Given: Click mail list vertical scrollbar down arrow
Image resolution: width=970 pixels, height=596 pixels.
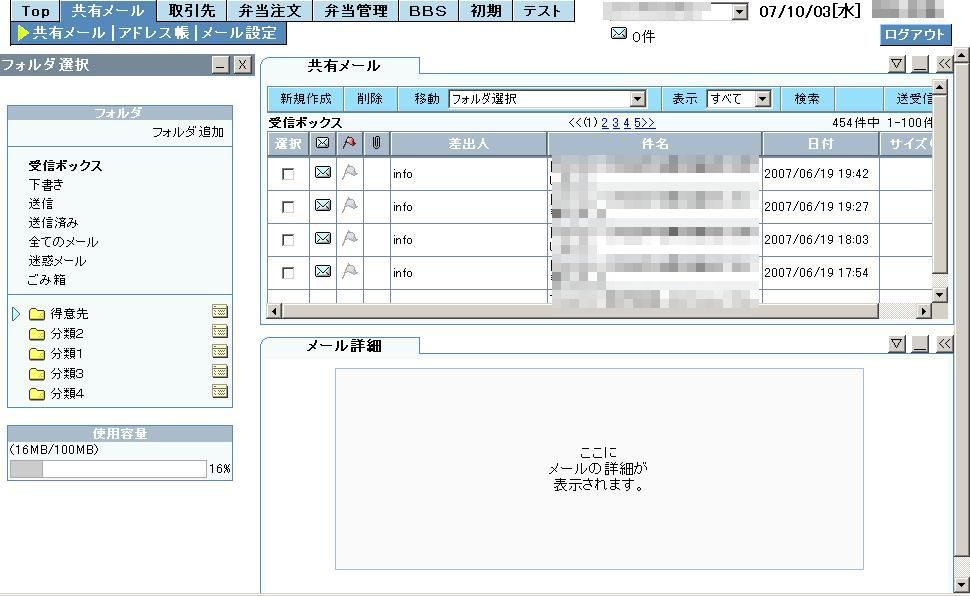Looking at the screenshot, I should (x=940, y=295).
